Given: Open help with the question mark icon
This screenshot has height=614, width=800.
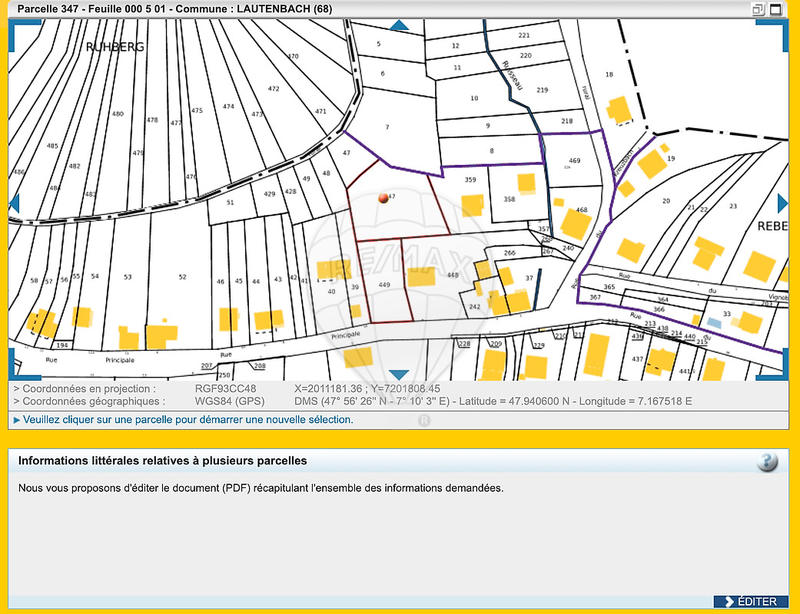Looking at the screenshot, I should pyautogui.click(x=768, y=461).
